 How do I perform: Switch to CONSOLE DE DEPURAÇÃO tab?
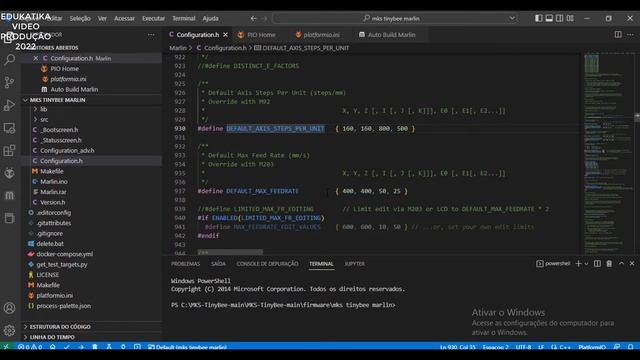click(267, 264)
